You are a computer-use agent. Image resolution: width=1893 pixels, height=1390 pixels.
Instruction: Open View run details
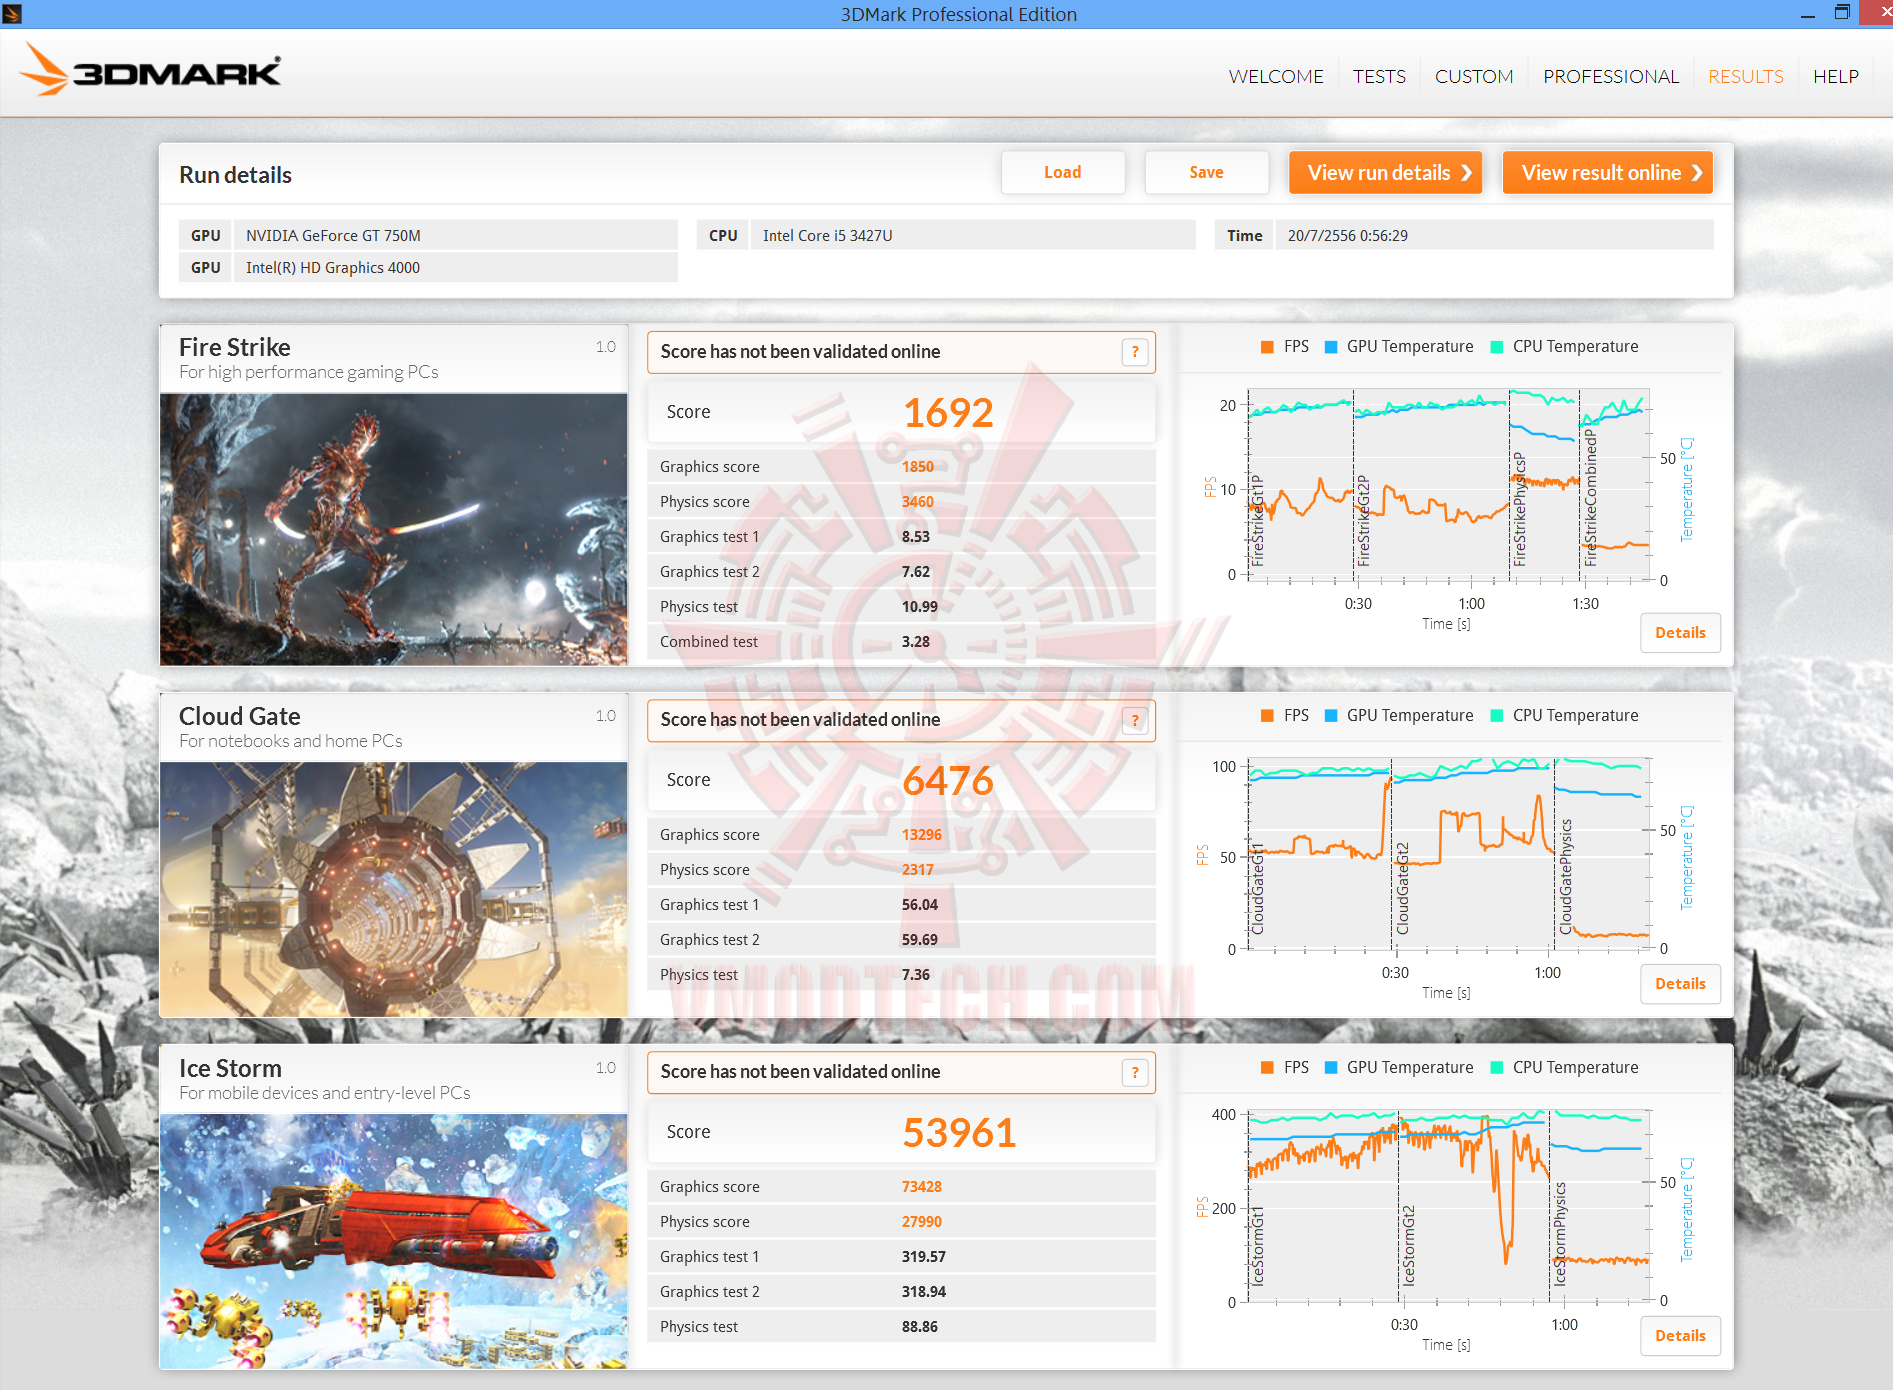(x=1386, y=172)
